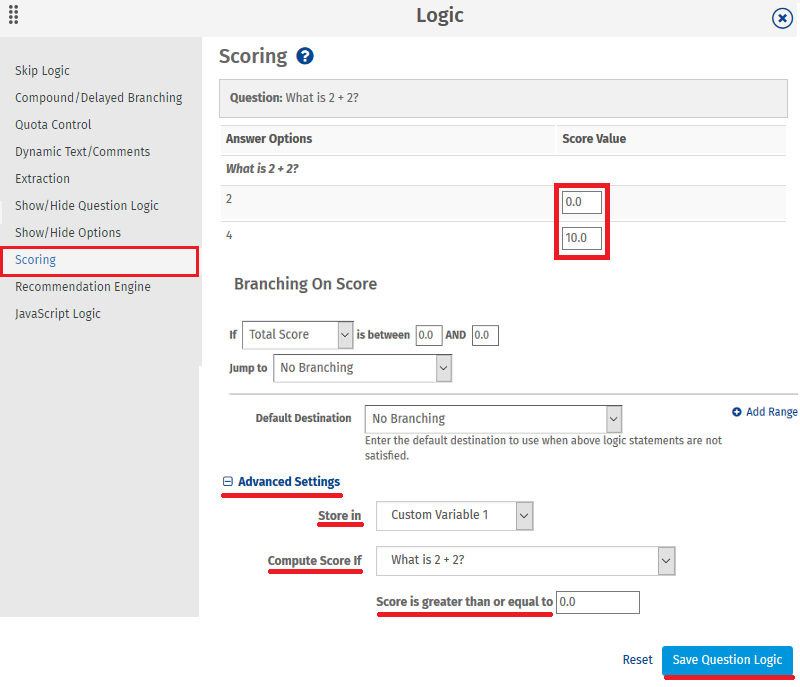Click the Scoring help question mark icon
Screen dimensions: 800x687
click(x=305, y=57)
